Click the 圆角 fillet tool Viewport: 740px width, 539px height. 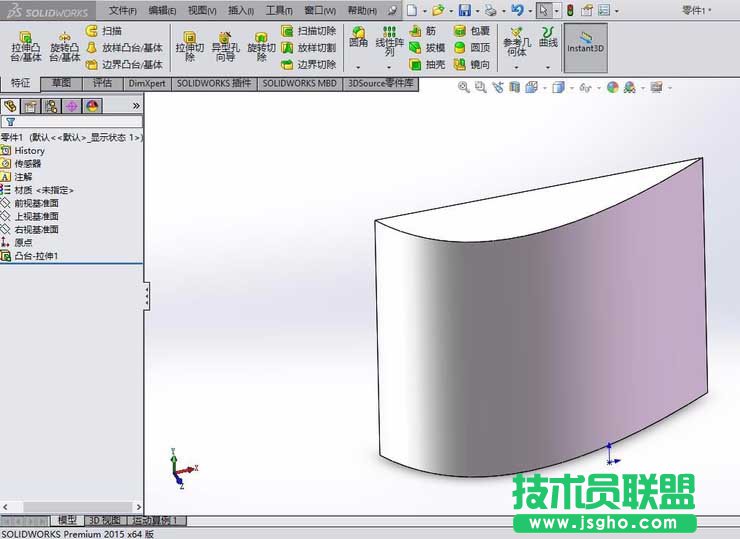pos(358,37)
